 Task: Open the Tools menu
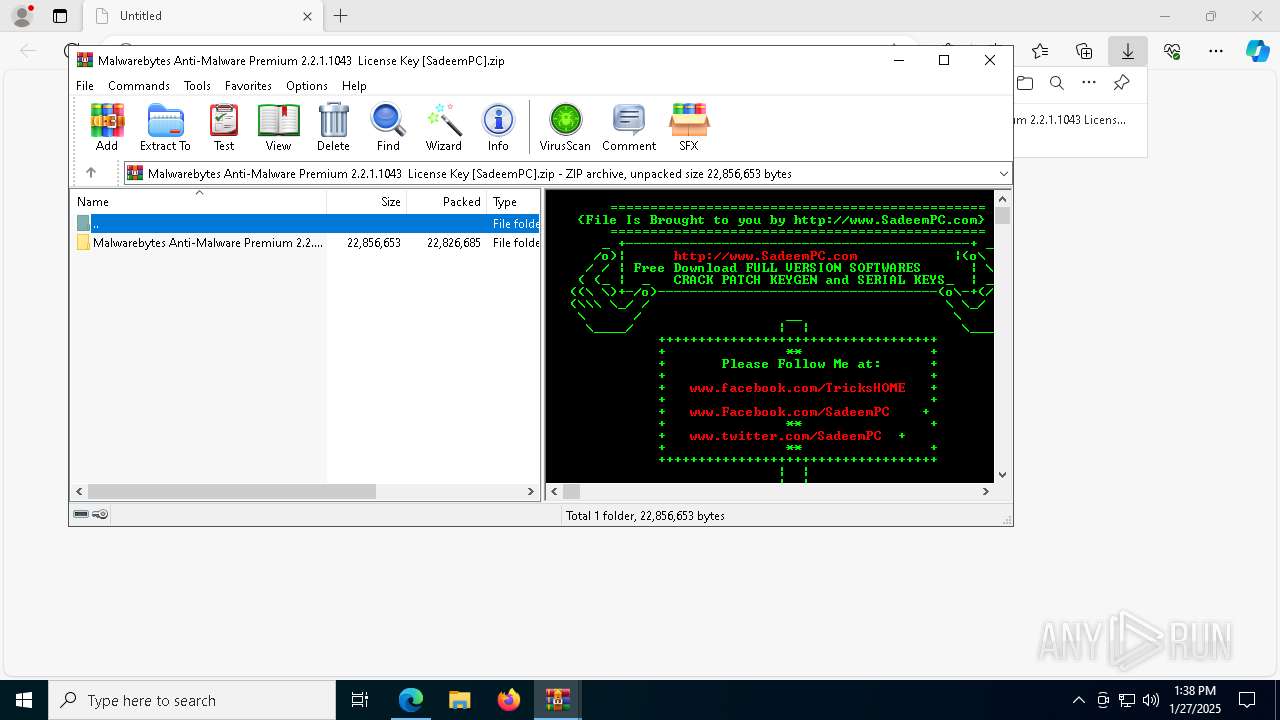[x=197, y=86]
